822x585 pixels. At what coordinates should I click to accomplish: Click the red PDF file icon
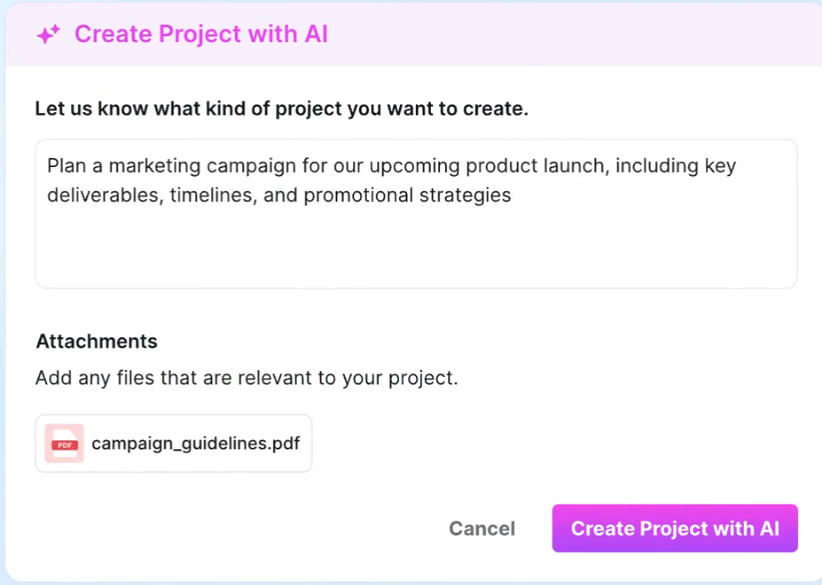(x=64, y=443)
